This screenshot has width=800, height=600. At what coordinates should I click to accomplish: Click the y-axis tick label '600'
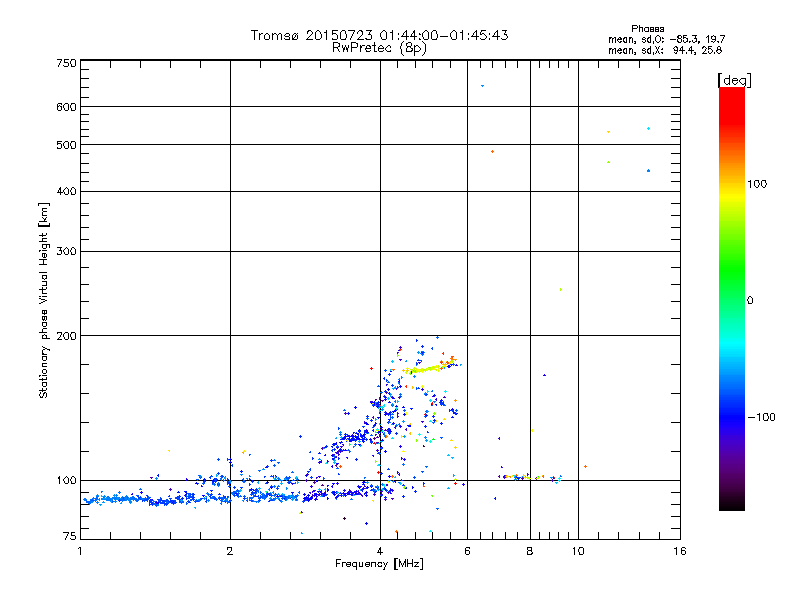66,107
